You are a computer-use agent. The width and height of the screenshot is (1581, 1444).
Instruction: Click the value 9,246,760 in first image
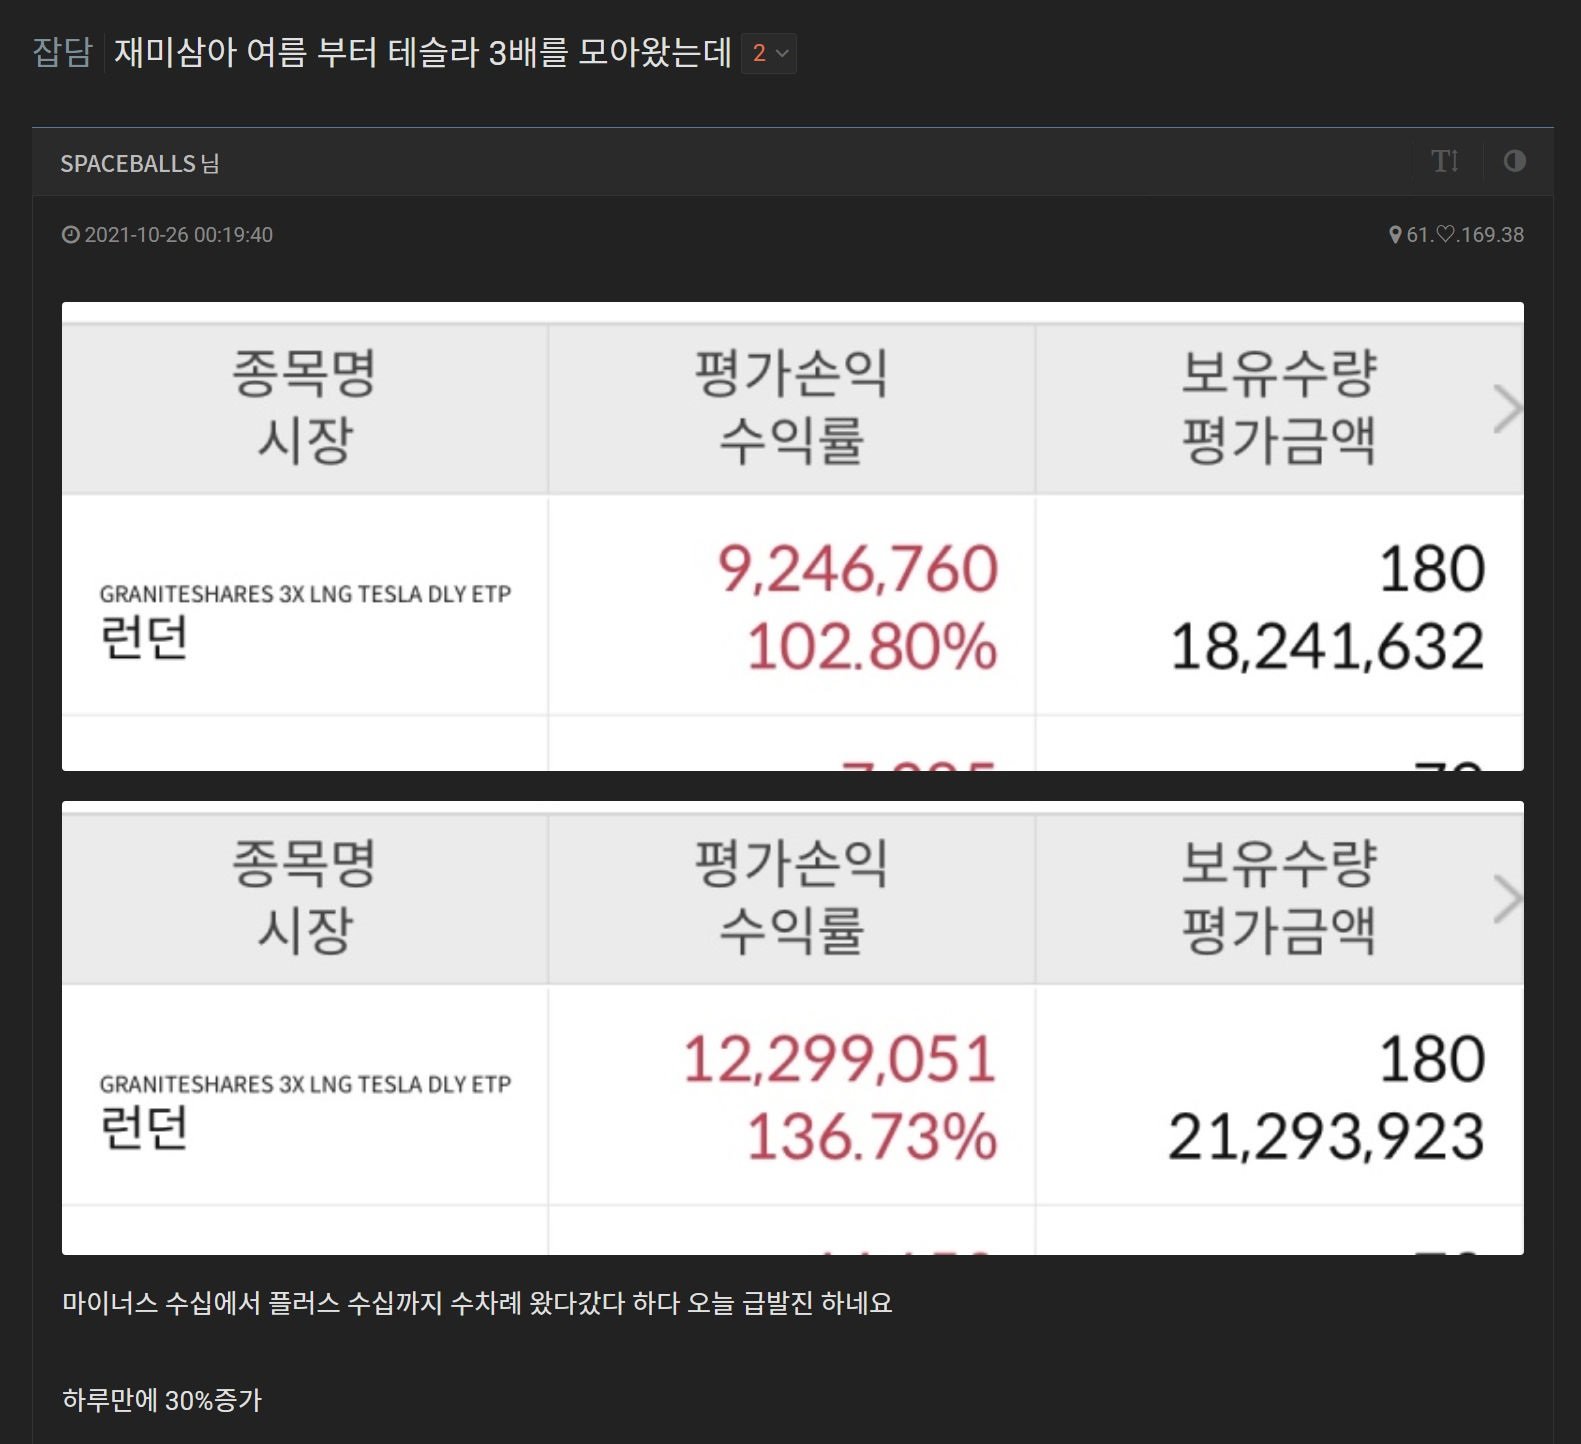(858, 569)
